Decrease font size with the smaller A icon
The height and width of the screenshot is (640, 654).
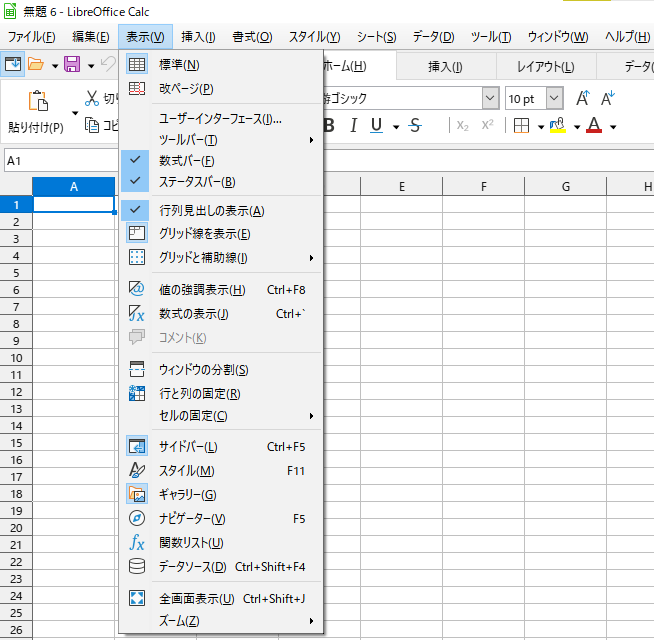(x=608, y=98)
